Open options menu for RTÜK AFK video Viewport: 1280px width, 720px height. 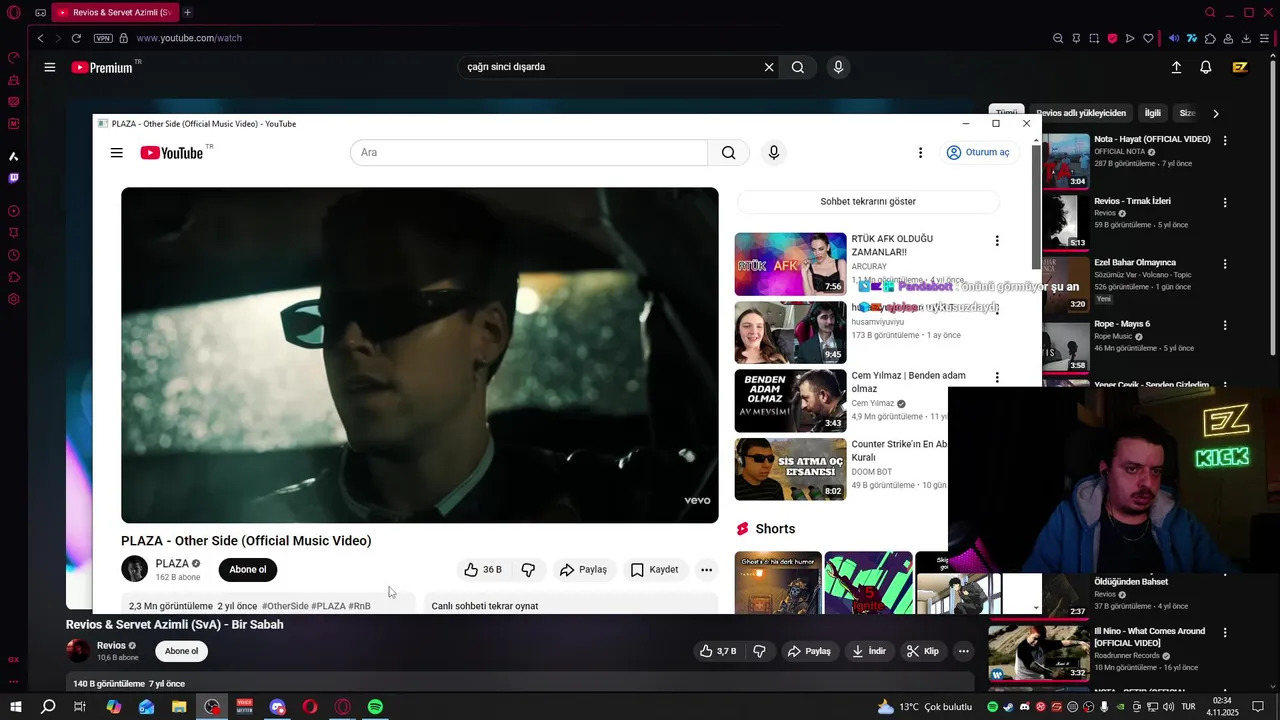coord(996,241)
